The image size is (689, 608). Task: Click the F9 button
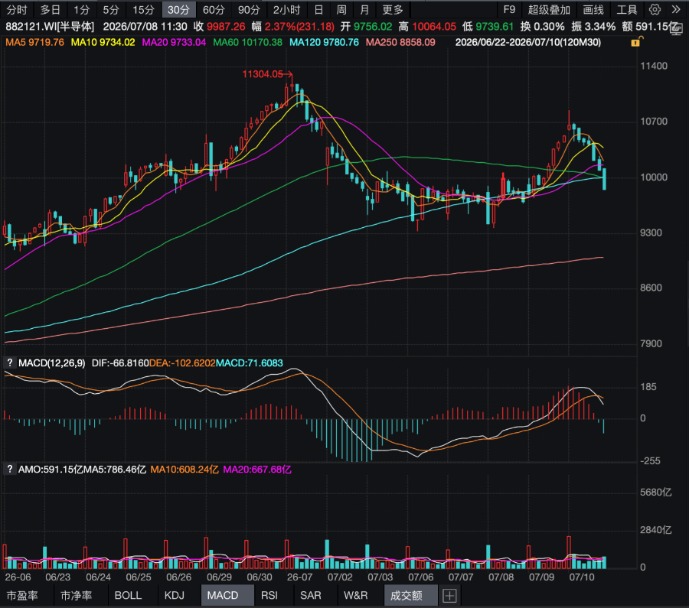[509, 9]
